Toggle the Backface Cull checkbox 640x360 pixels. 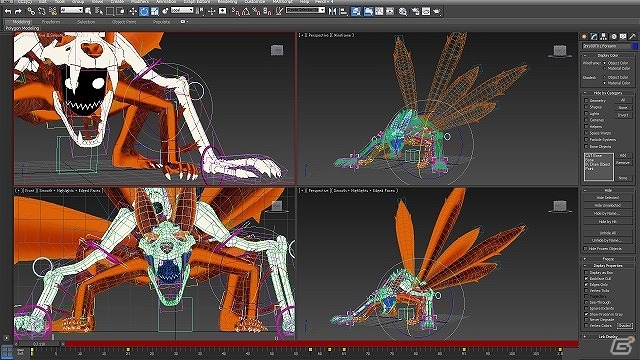586,278
